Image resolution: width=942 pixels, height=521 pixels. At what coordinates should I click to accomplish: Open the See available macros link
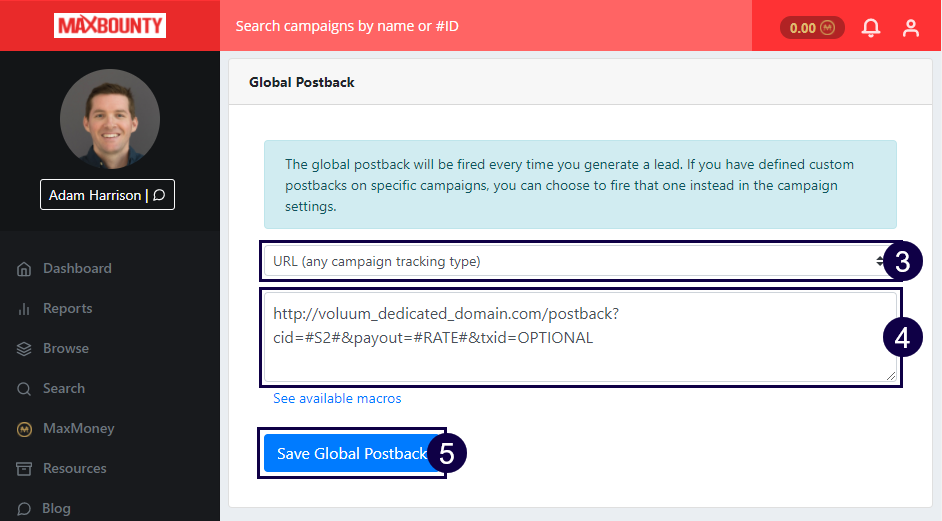point(337,399)
